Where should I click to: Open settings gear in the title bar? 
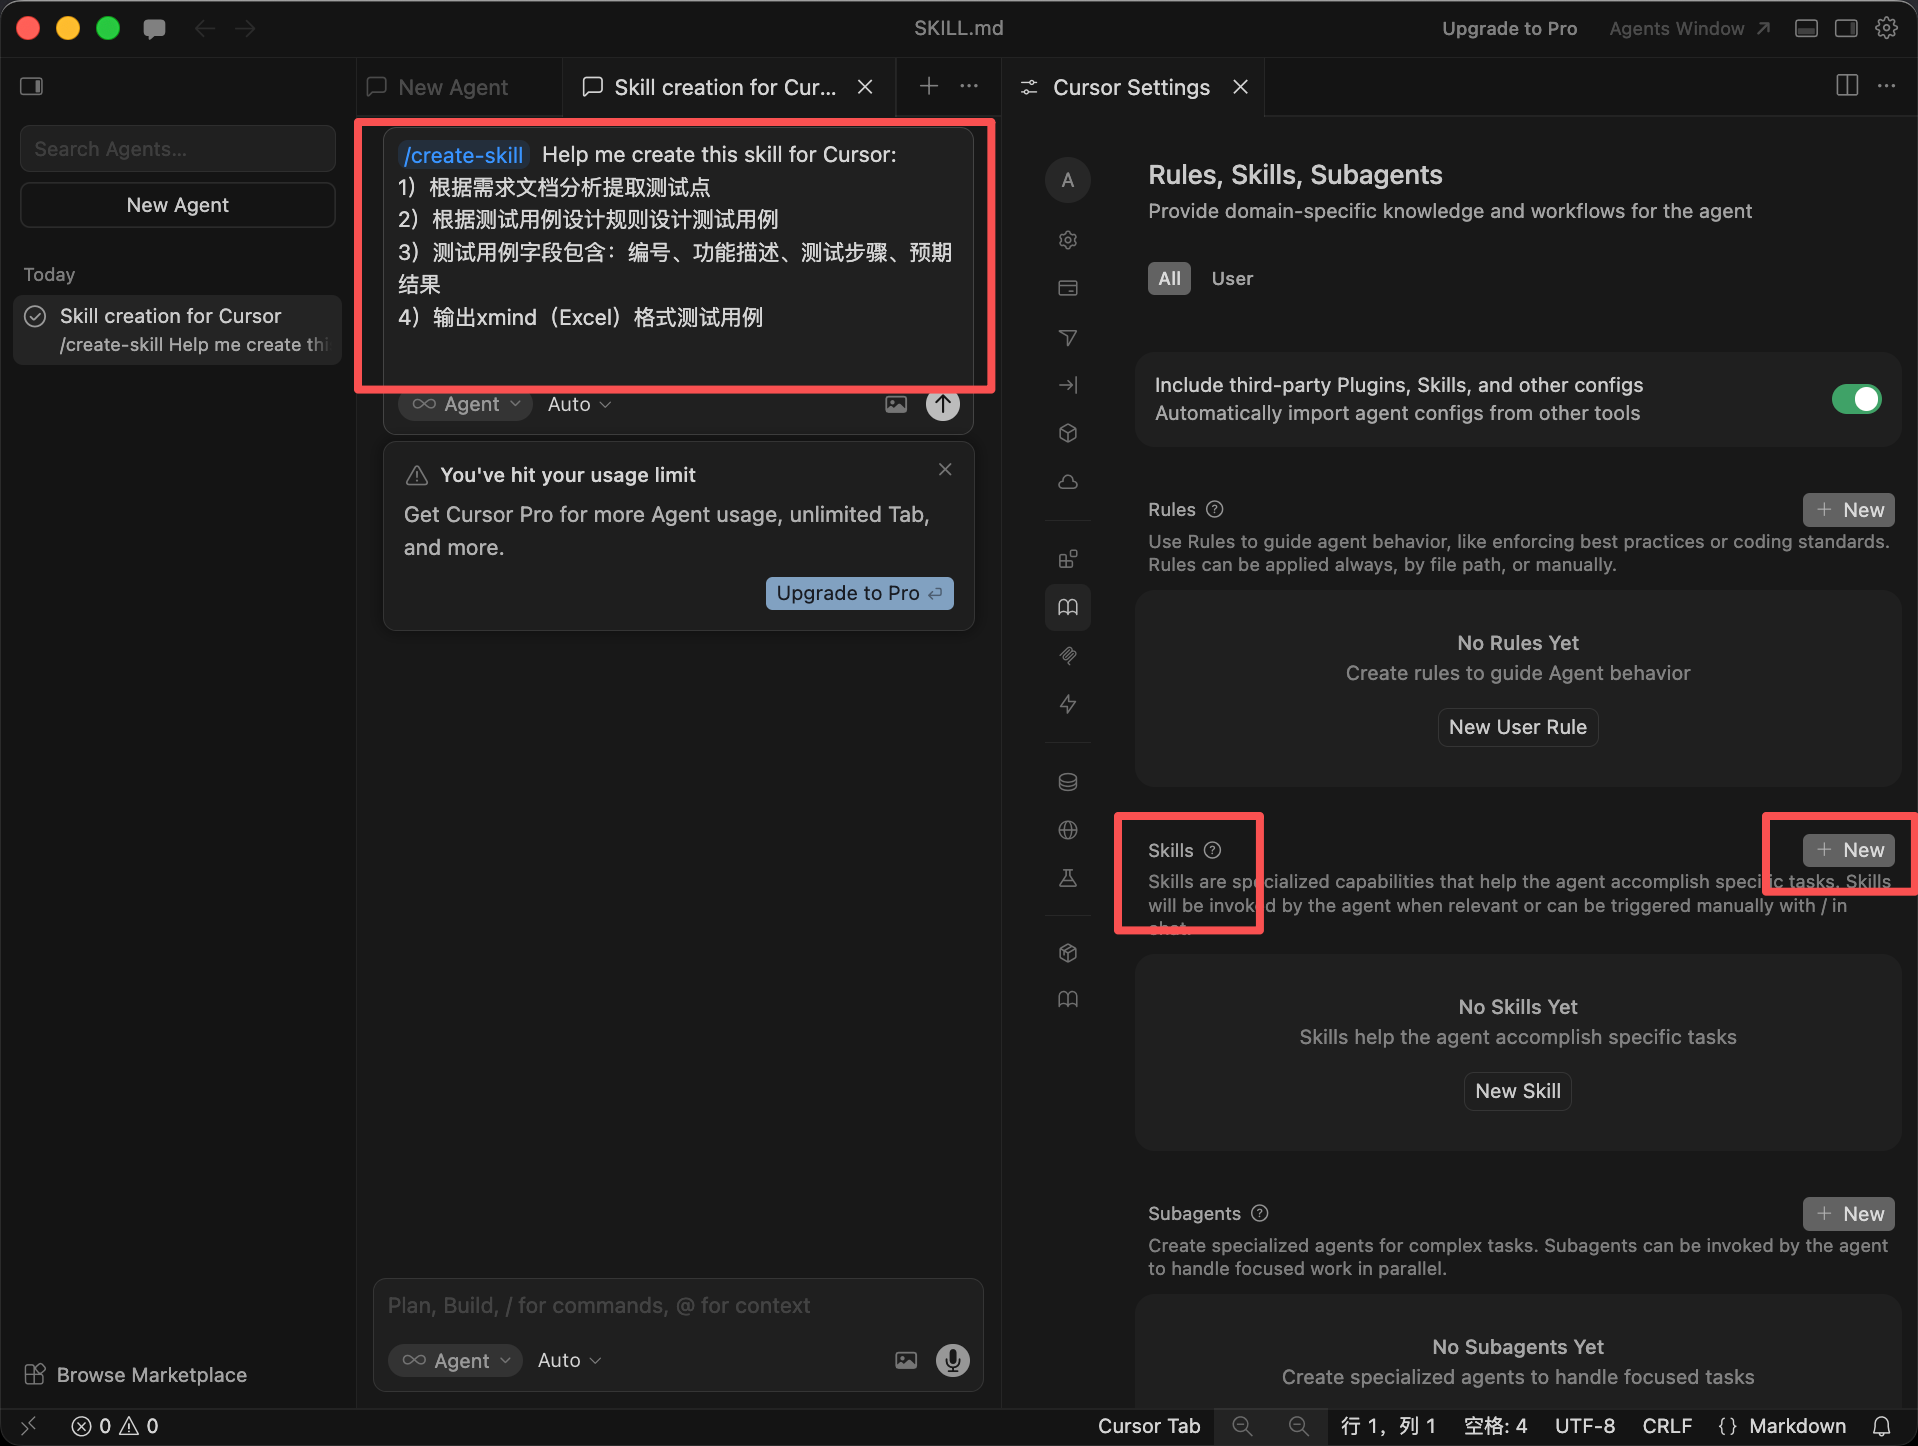click(x=1886, y=28)
